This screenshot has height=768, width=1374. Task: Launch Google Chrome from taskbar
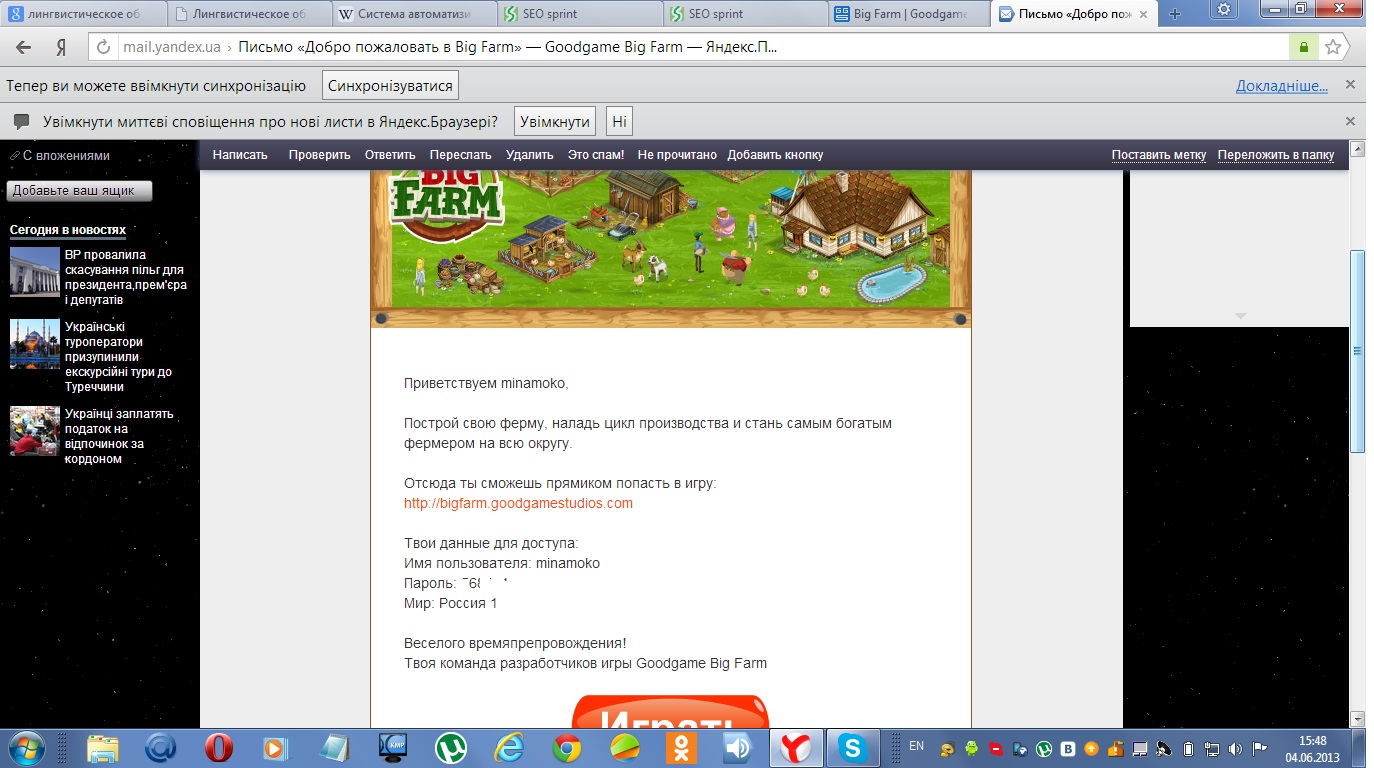(x=567, y=748)
